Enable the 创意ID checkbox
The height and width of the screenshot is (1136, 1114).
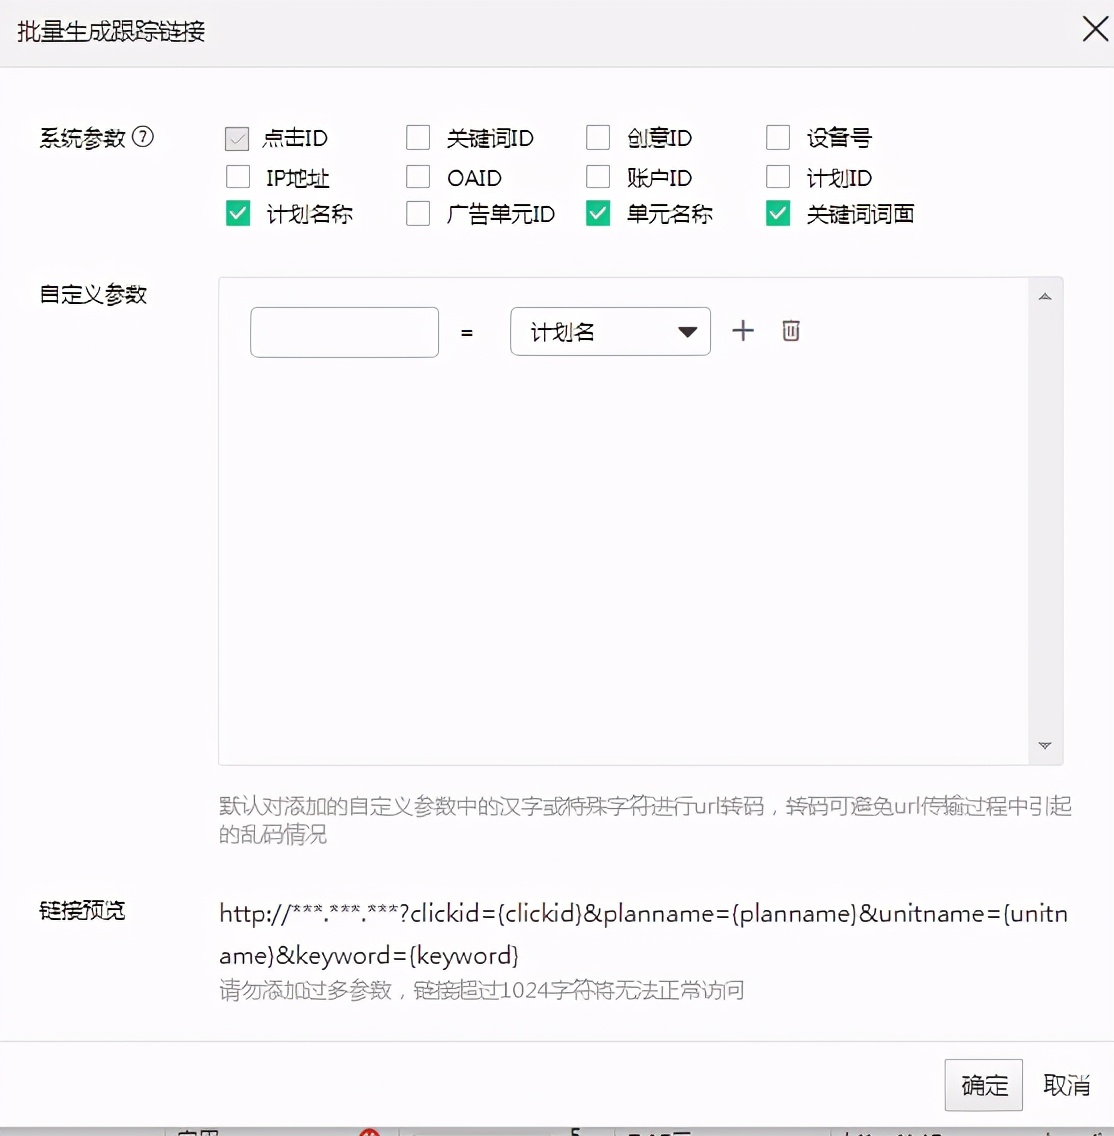click(x=597, y=138)
